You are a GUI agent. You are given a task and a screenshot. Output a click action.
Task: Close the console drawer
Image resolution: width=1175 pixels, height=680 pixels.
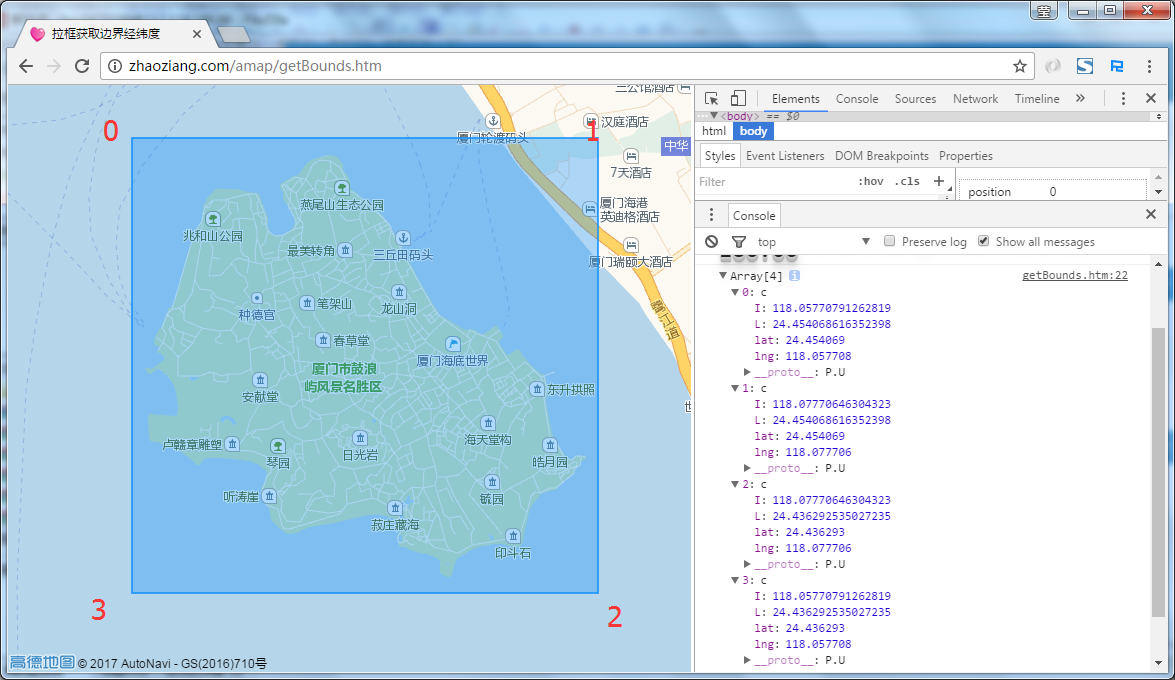[x=1150, y=215]
